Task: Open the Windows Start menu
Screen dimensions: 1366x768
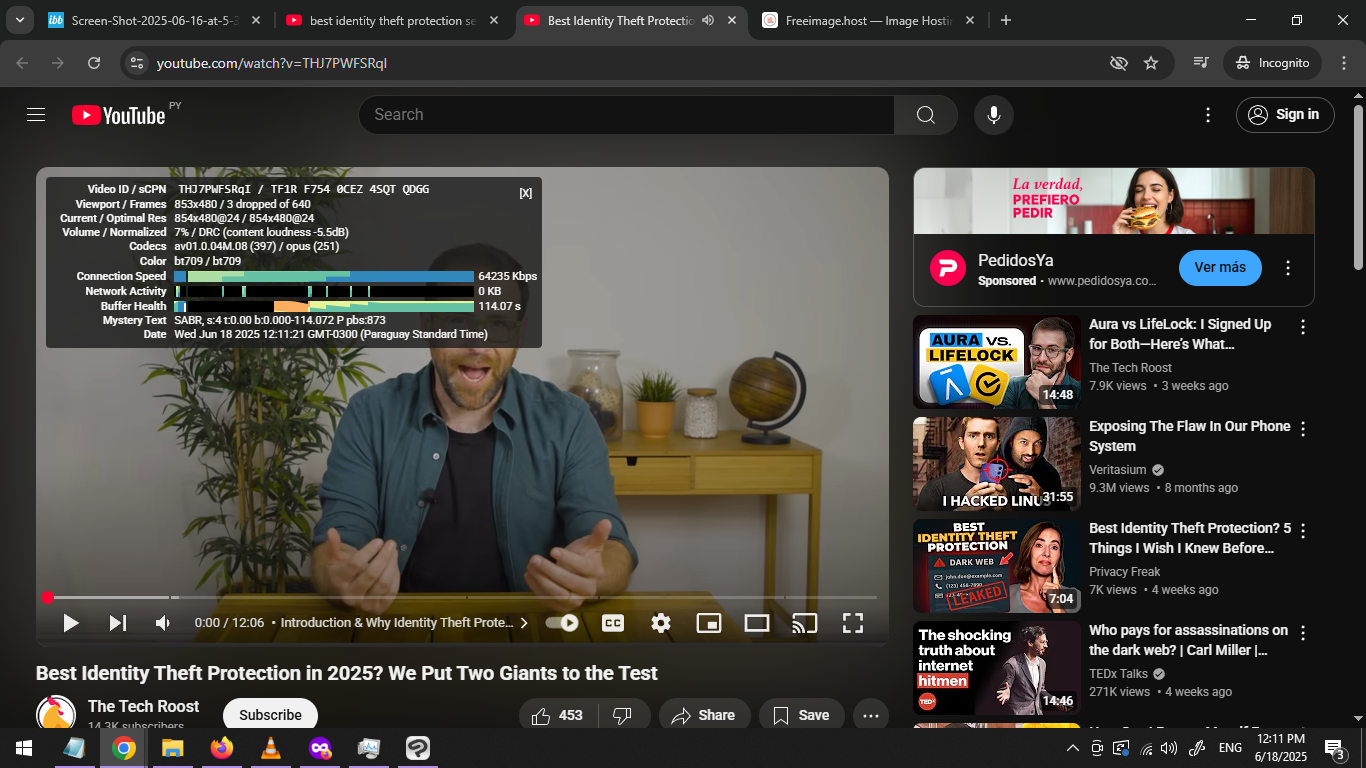Action: pos(24,748)
